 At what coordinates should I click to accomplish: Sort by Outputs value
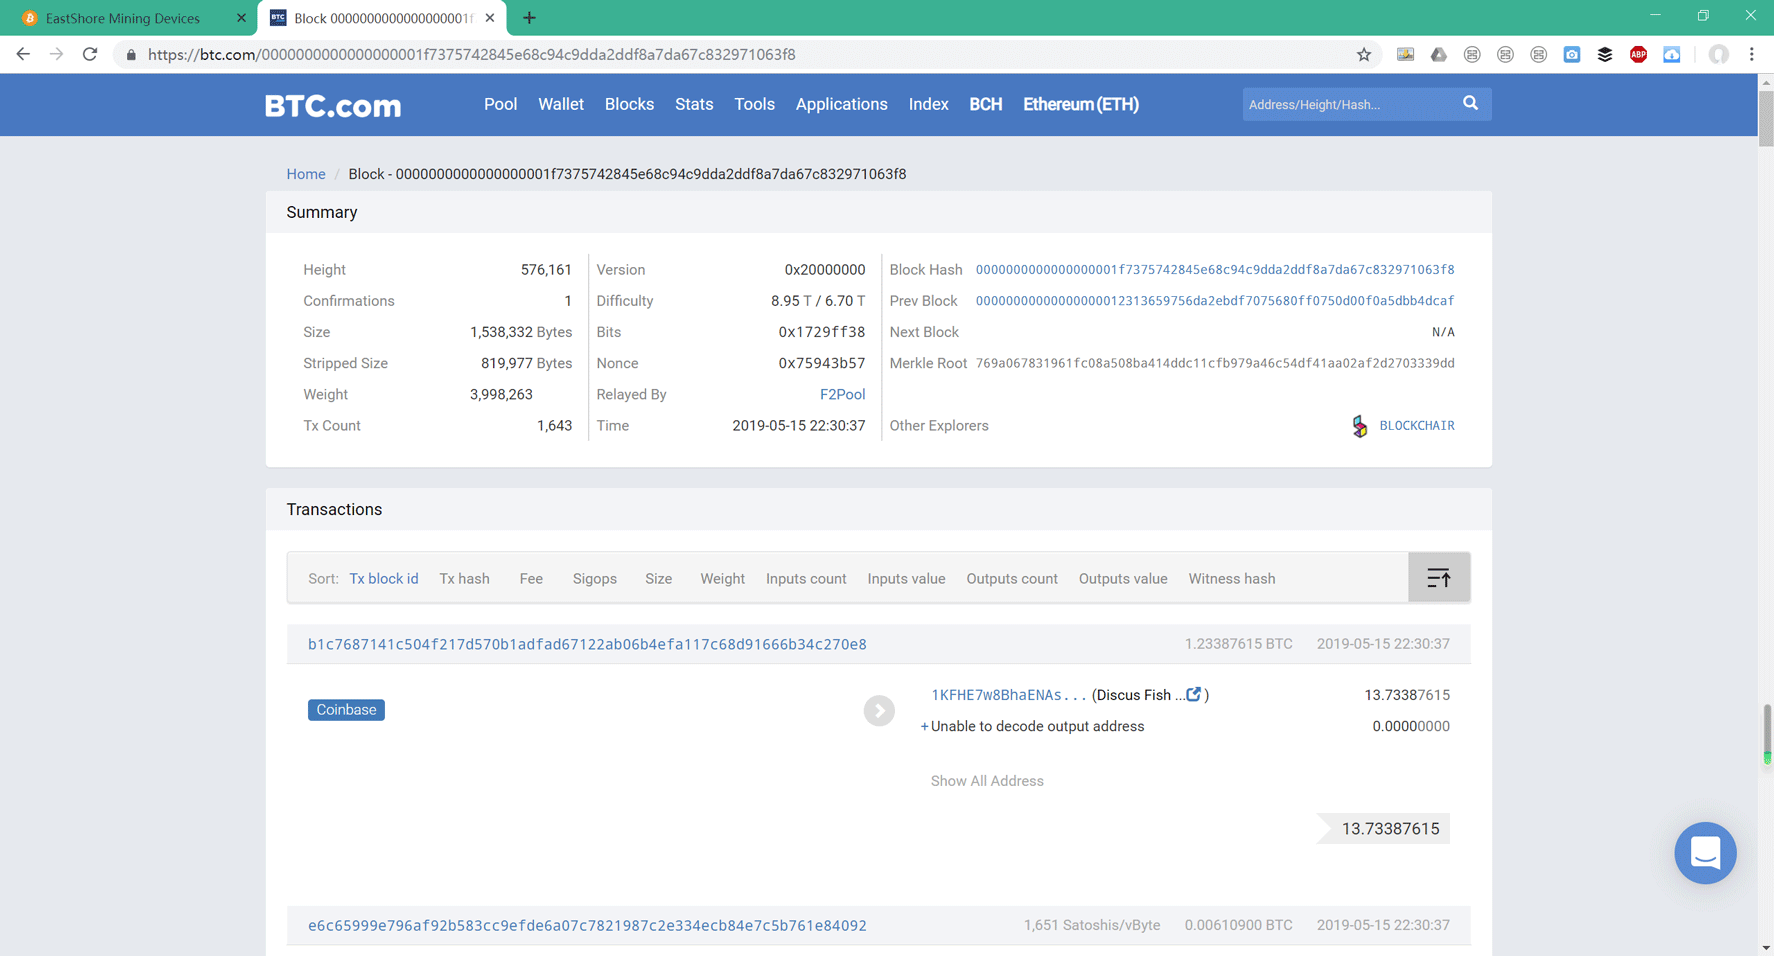pyautogui.click(x=1123, y=579)
